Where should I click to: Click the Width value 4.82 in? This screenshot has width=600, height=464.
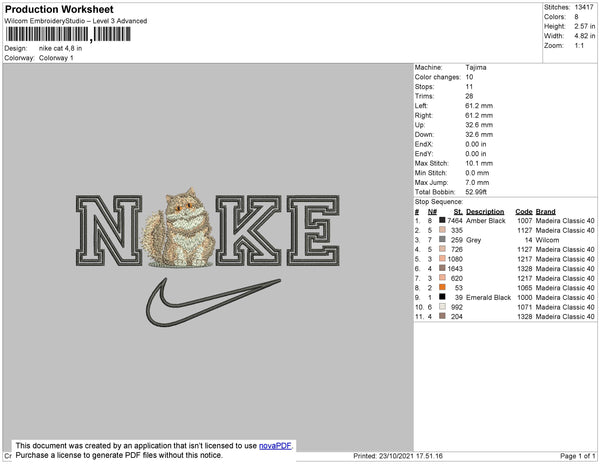click(x=584, y=36)
